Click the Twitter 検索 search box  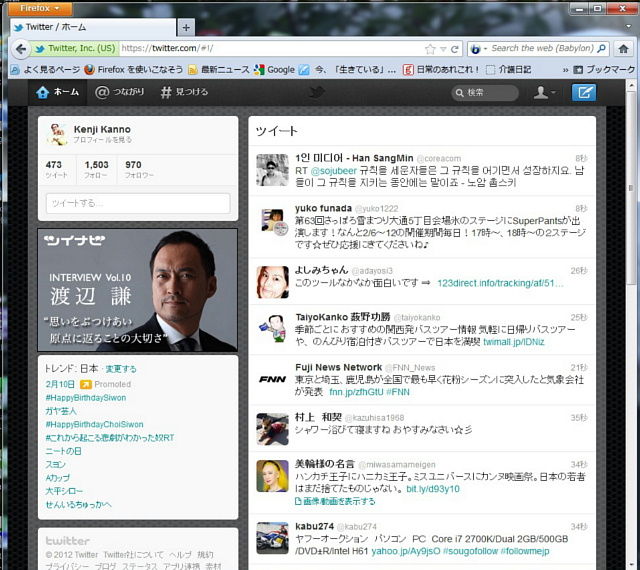[x=485, y=93]
